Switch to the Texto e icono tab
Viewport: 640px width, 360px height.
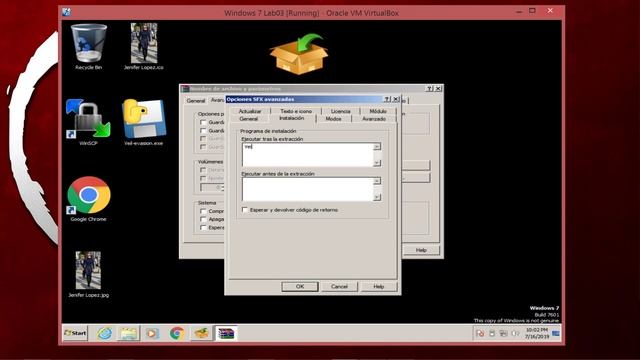pyautogui.click(x=296, y=111)
